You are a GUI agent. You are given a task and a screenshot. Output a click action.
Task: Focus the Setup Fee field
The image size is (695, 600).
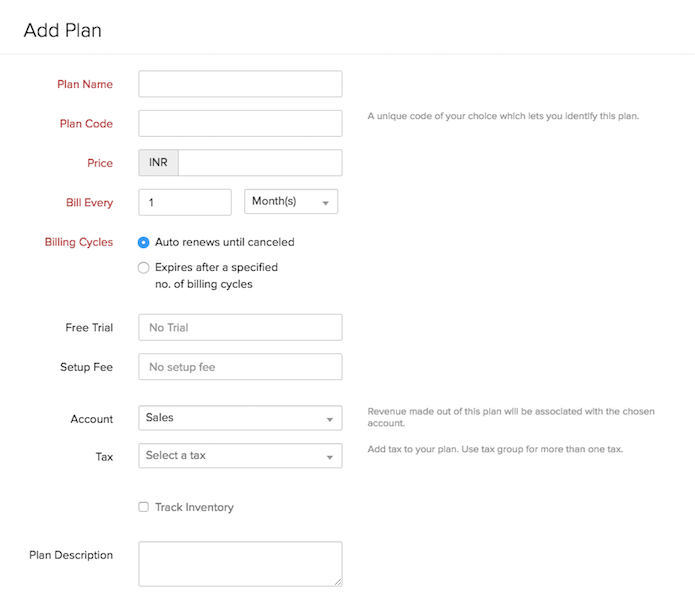(x=240, y=367)
